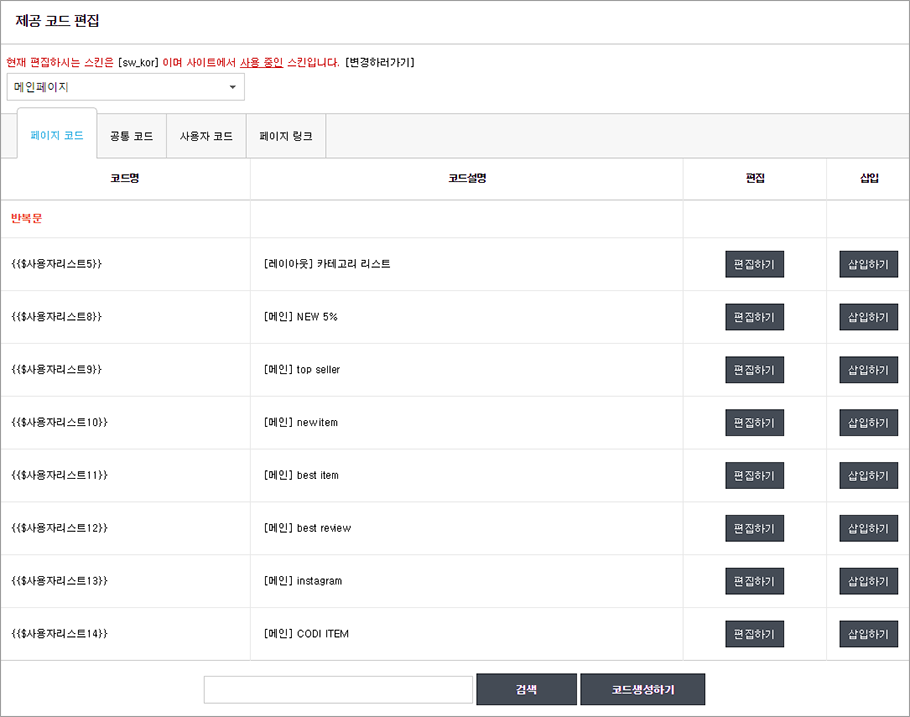This screenshot has height=717, width=910.
Task: Click 삽입하기 for 카테고리 리스트 row
Action: (x=868, y=264)
